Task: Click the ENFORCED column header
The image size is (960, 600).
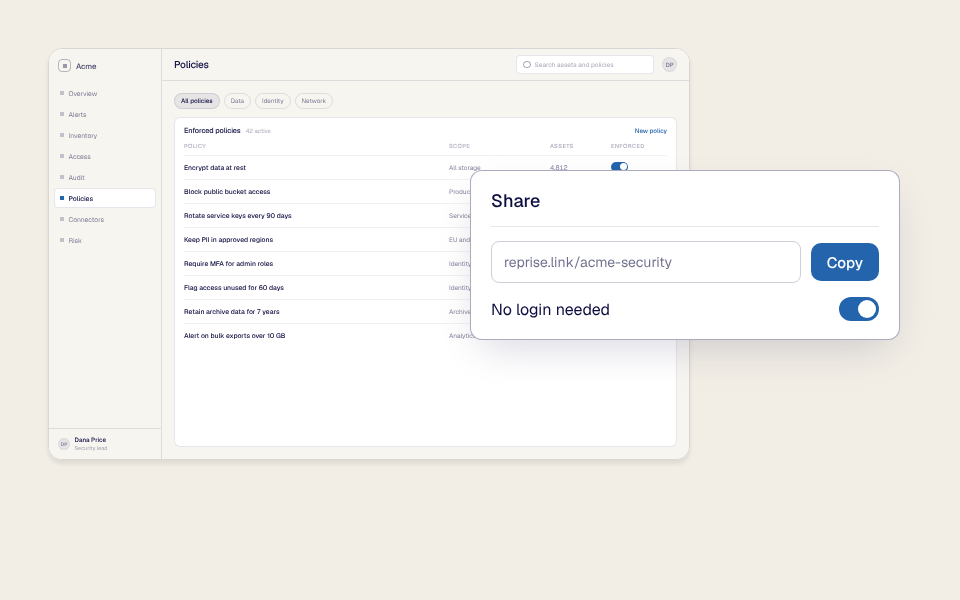Action: (627, 146)
